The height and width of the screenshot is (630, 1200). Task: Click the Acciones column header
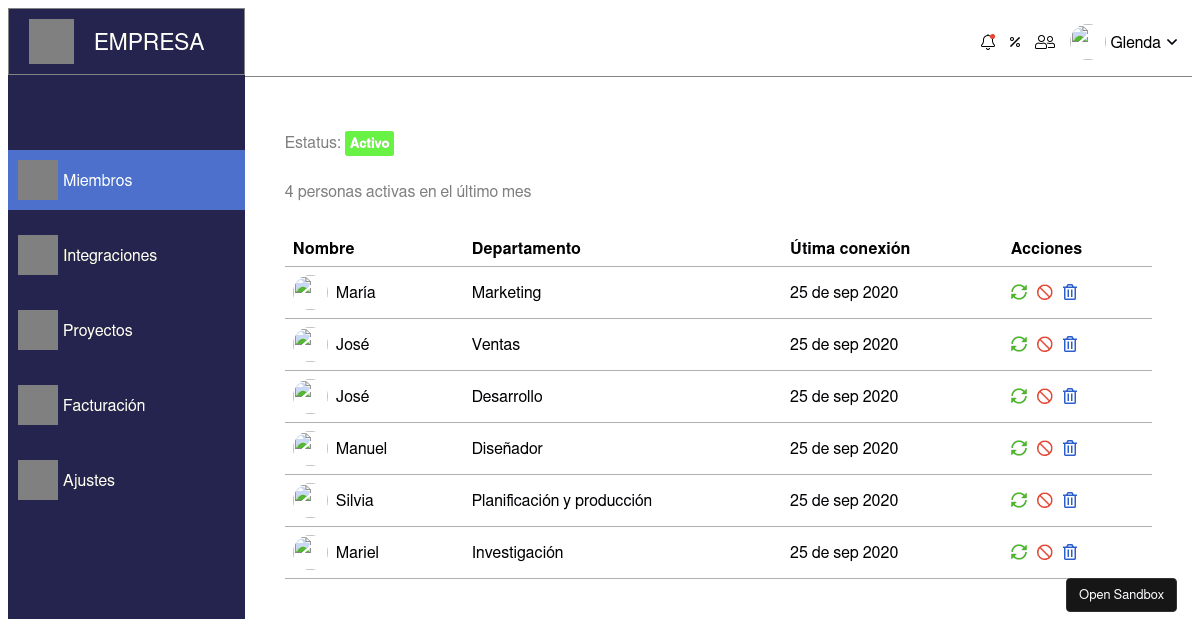tap(1046, 248)
